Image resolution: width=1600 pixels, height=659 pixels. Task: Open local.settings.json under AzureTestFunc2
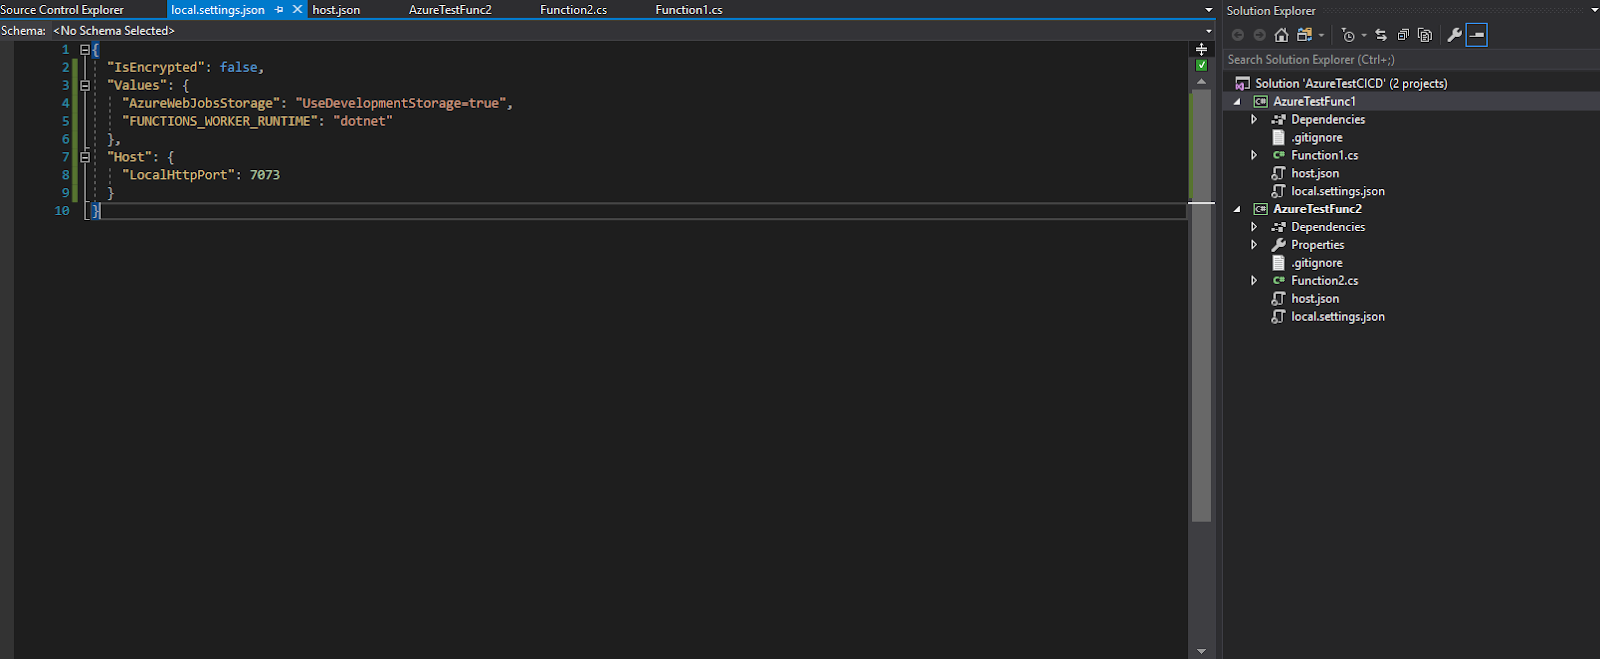click(1338, 317)
